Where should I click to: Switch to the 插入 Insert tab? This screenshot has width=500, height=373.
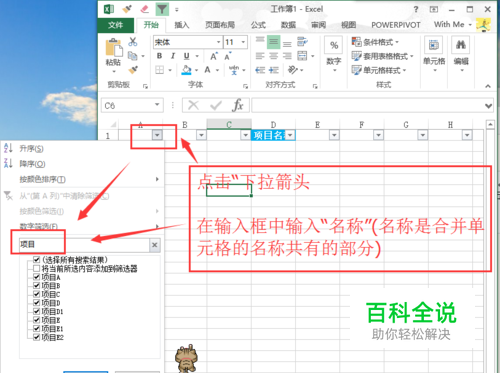click(x=182, y=25)
